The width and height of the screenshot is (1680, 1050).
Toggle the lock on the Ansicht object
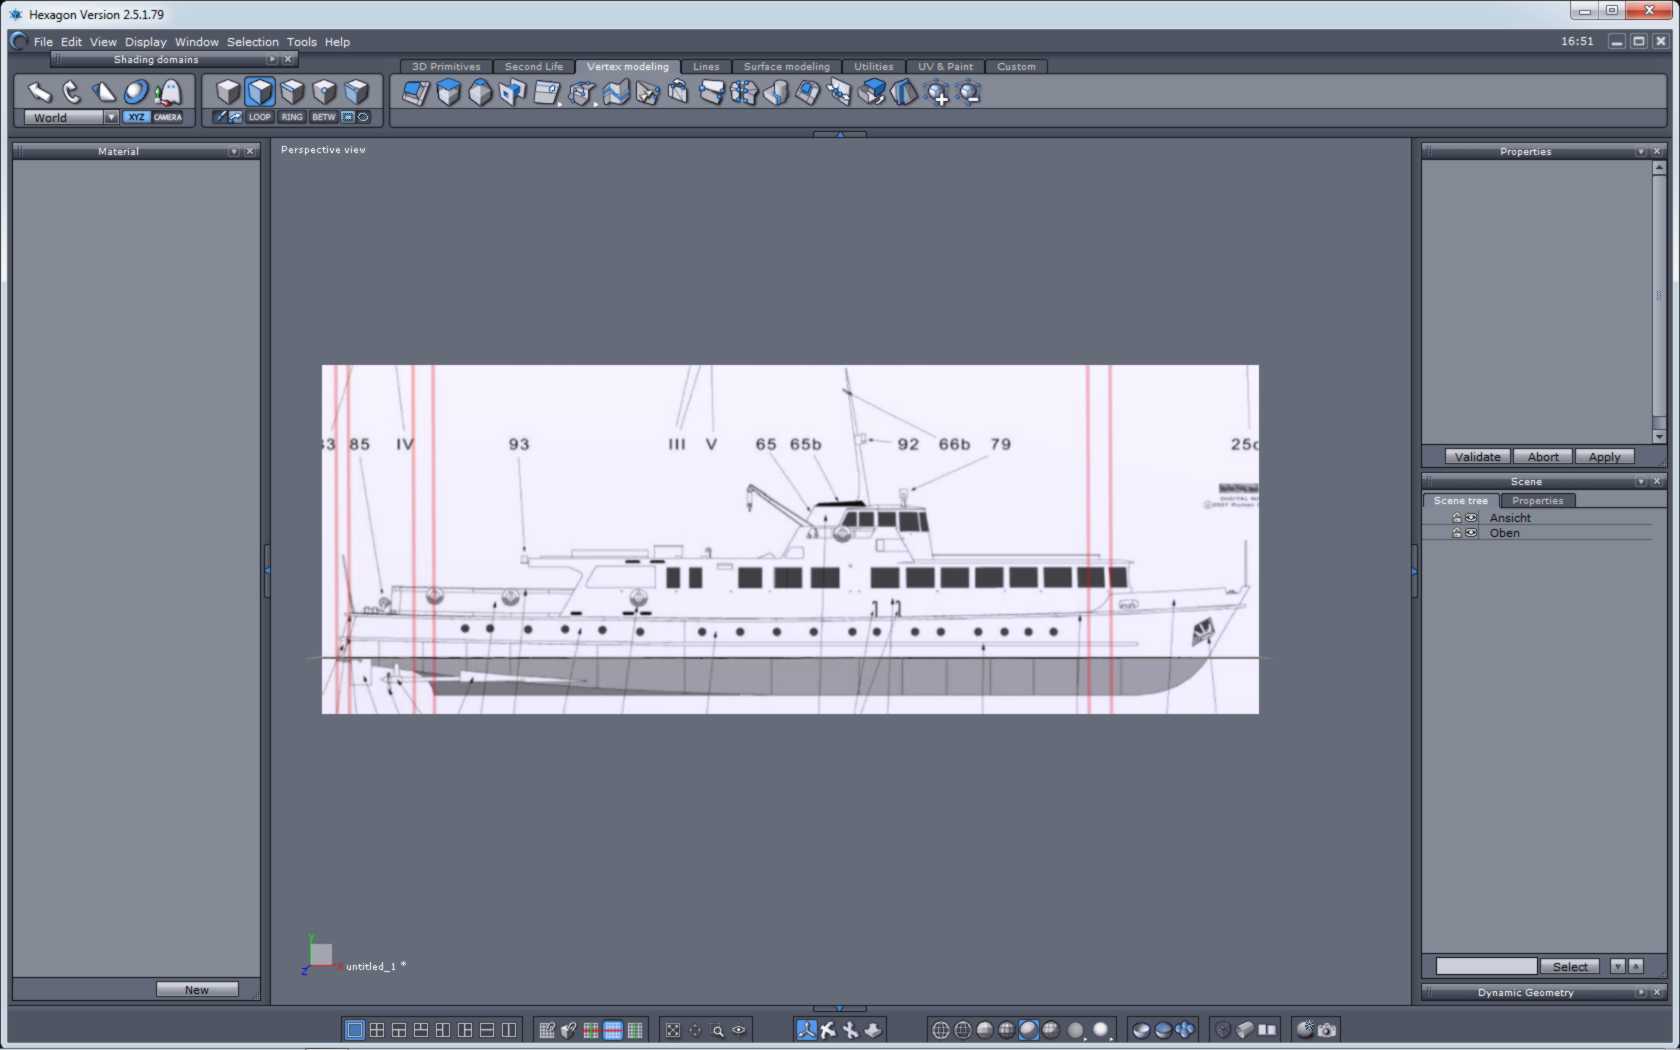coord(1457,518)
